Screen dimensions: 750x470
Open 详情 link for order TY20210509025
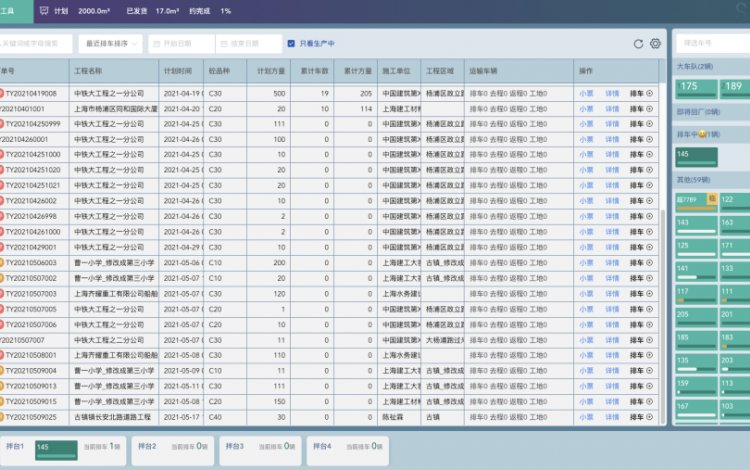click(612, 417)
